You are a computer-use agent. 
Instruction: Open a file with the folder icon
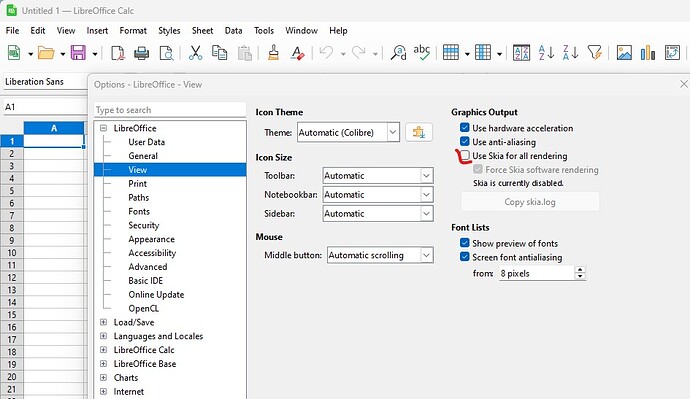click(x=46, y=53)
